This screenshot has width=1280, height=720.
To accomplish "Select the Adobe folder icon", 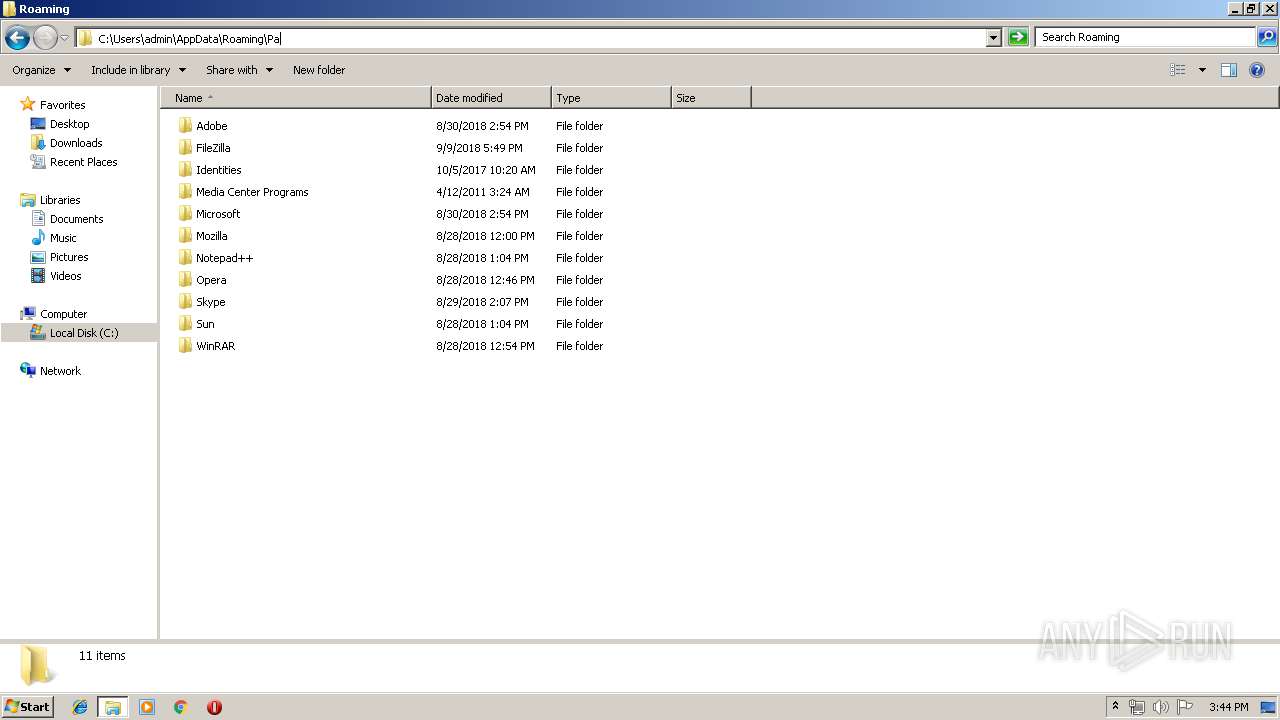I will coord(185,126).
